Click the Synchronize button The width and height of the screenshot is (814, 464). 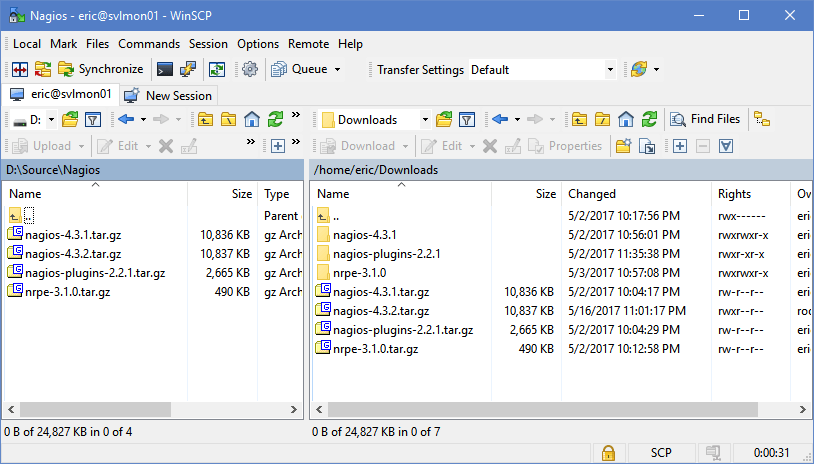tap(101, 69)
